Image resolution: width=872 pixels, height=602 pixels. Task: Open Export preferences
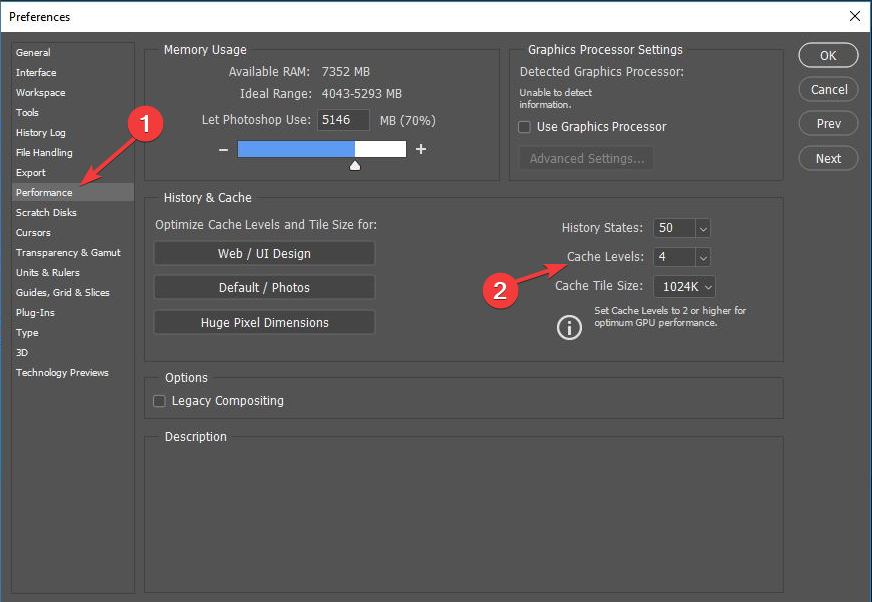click(x=31, y=172)
